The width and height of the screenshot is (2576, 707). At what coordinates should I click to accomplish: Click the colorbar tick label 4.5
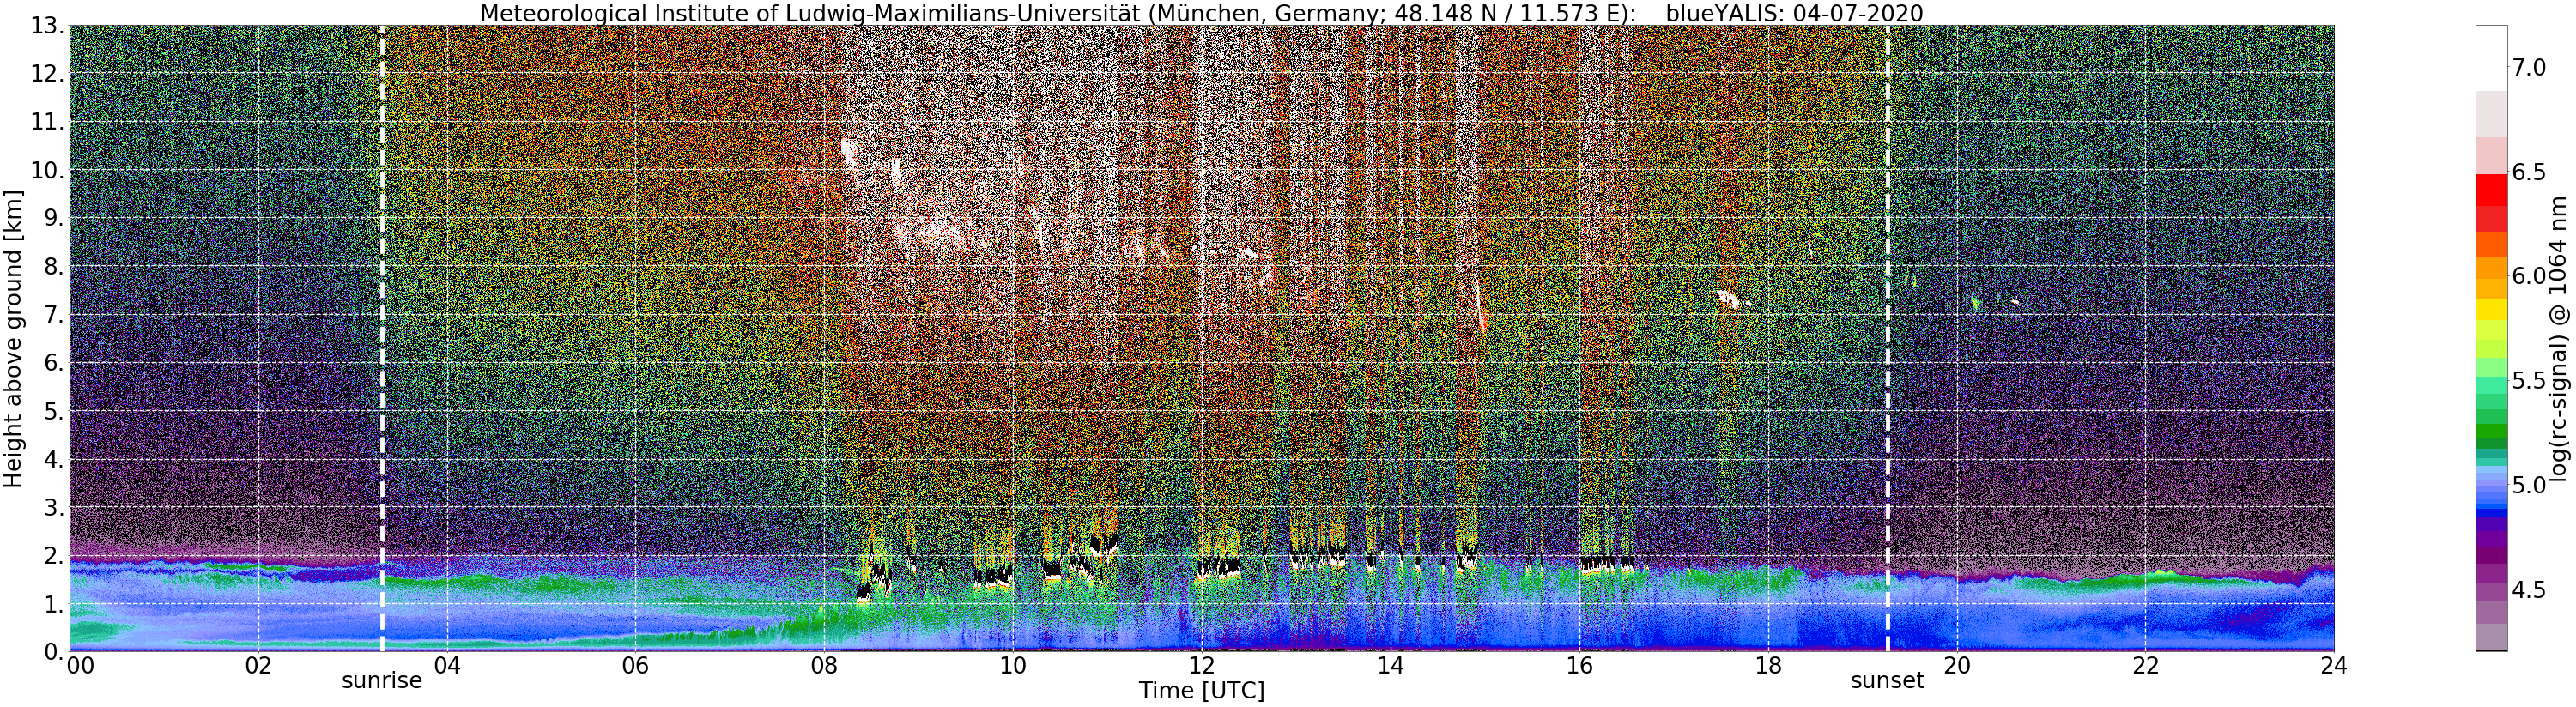point(2529,590)
